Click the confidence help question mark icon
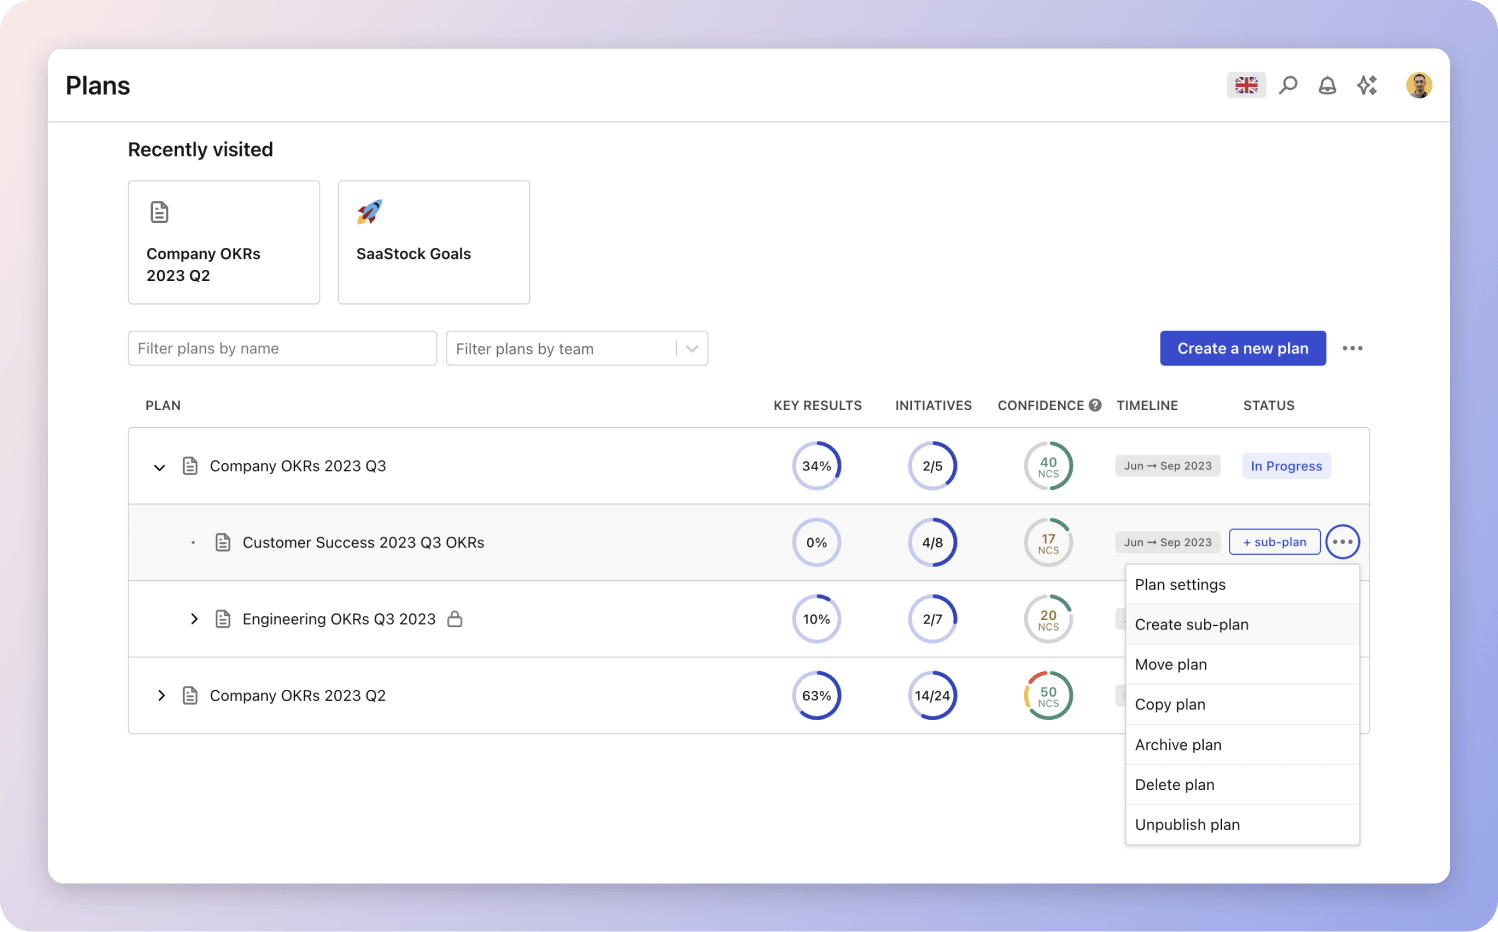1498x932 pixels. tap(1095, 405)
